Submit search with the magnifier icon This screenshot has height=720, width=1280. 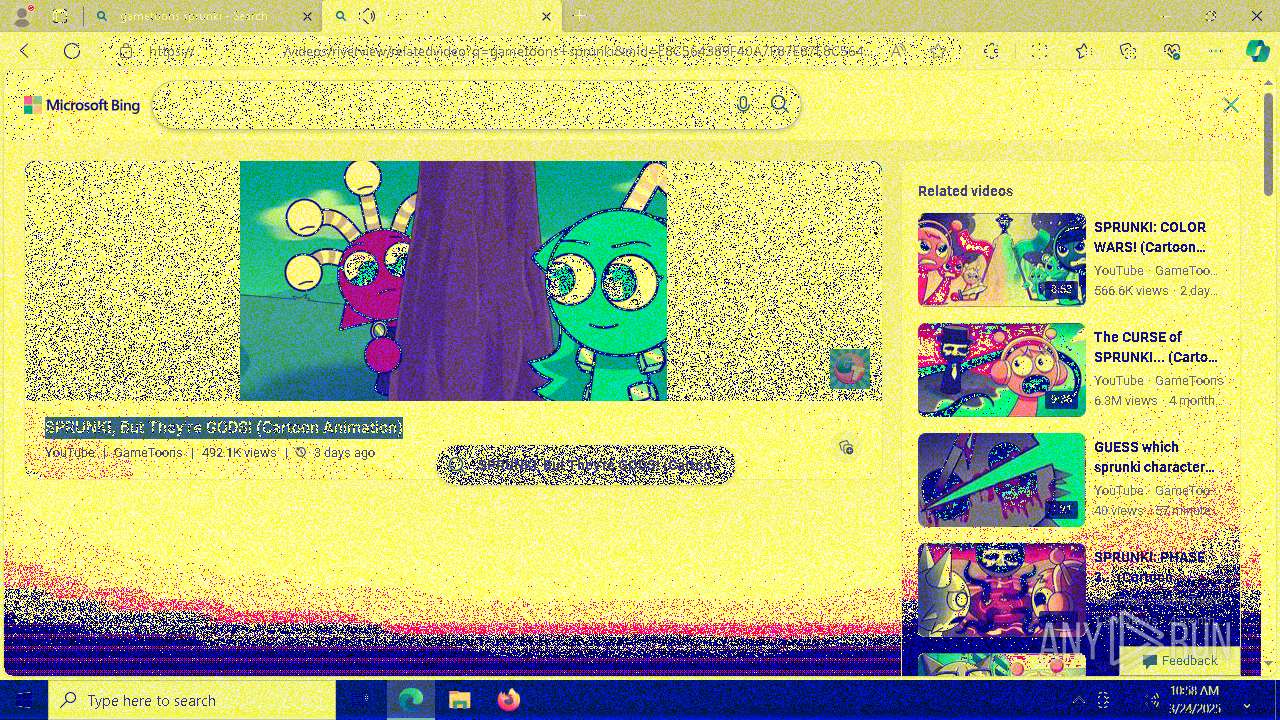click(x=780, y=105)
